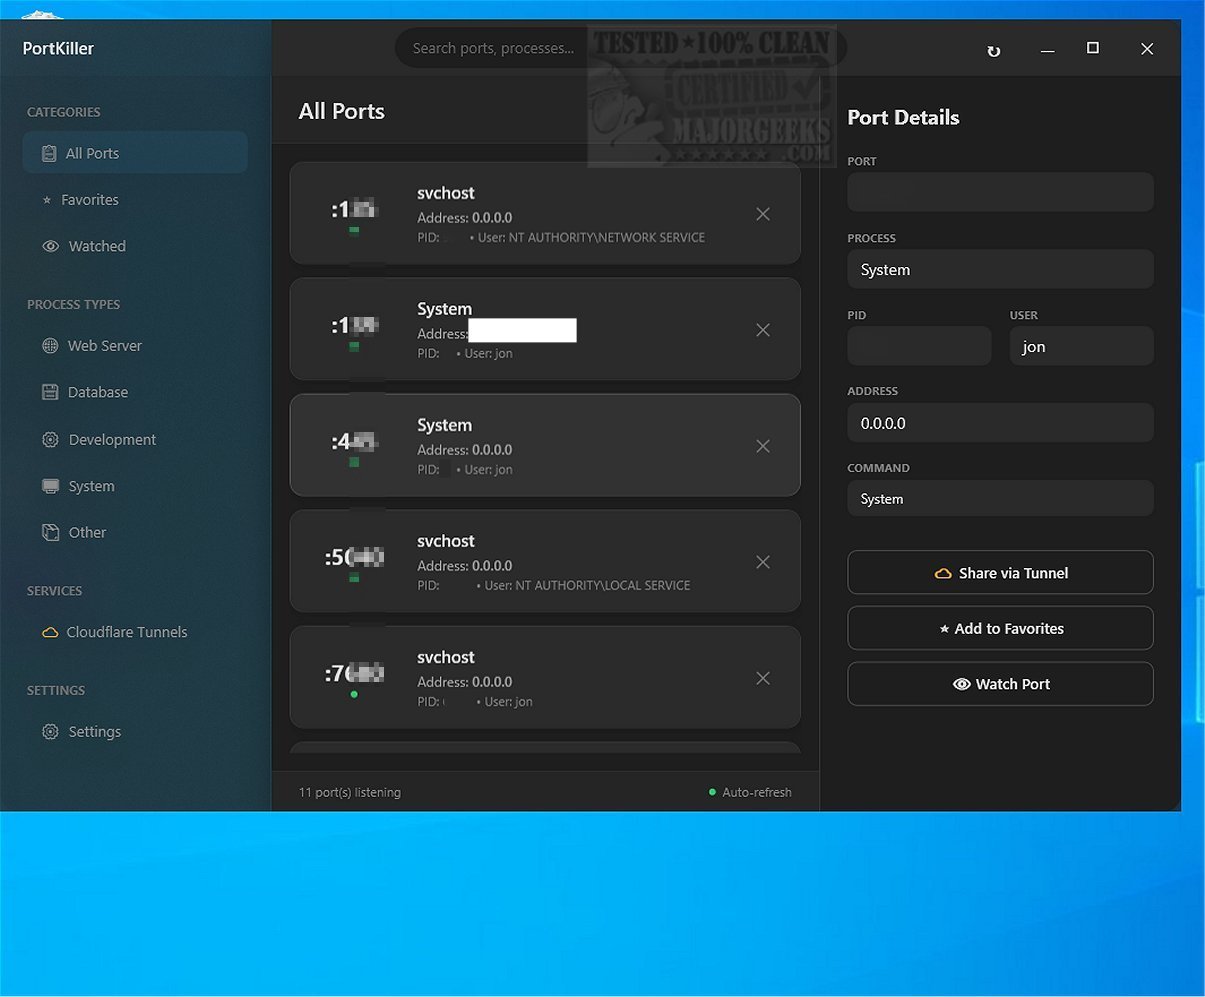Kill the svchost LOCAL SERVICE port
This screenshot has width=1205, height=997.
coord(763,562)
